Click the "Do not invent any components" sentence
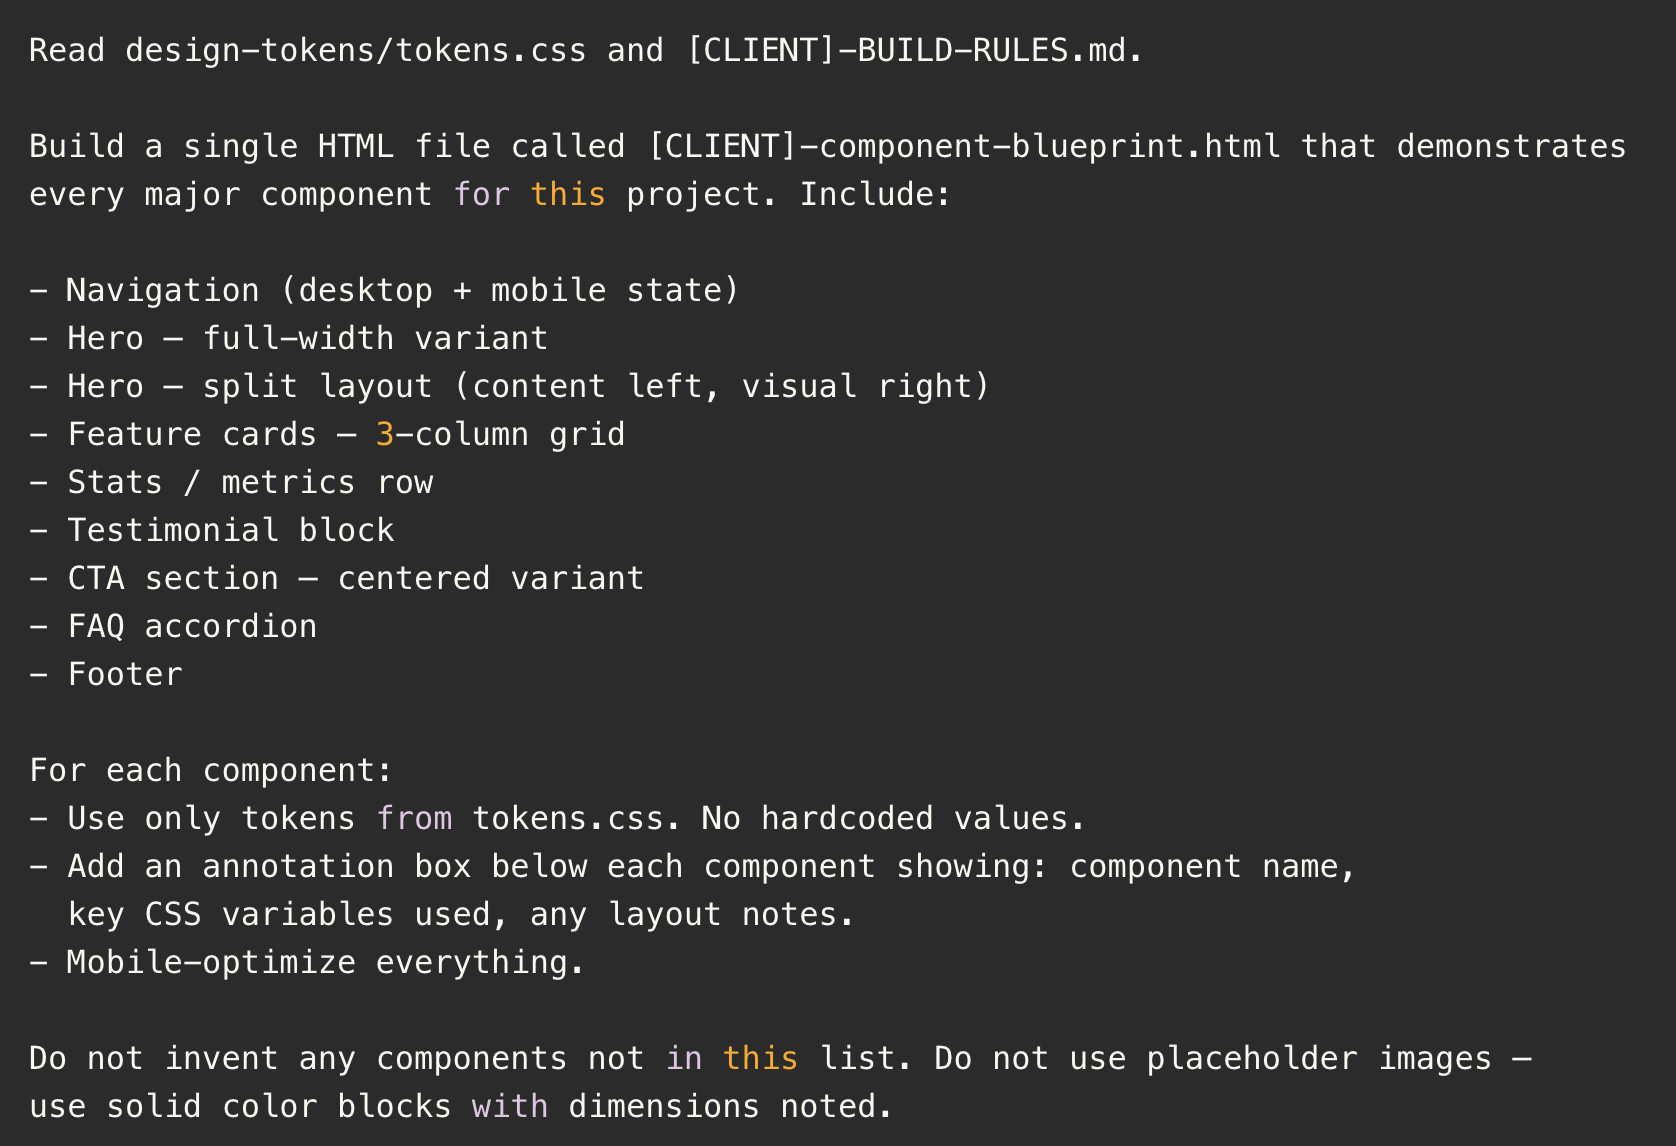Screen dimensions: 1676x1146 pos(336,1058)
